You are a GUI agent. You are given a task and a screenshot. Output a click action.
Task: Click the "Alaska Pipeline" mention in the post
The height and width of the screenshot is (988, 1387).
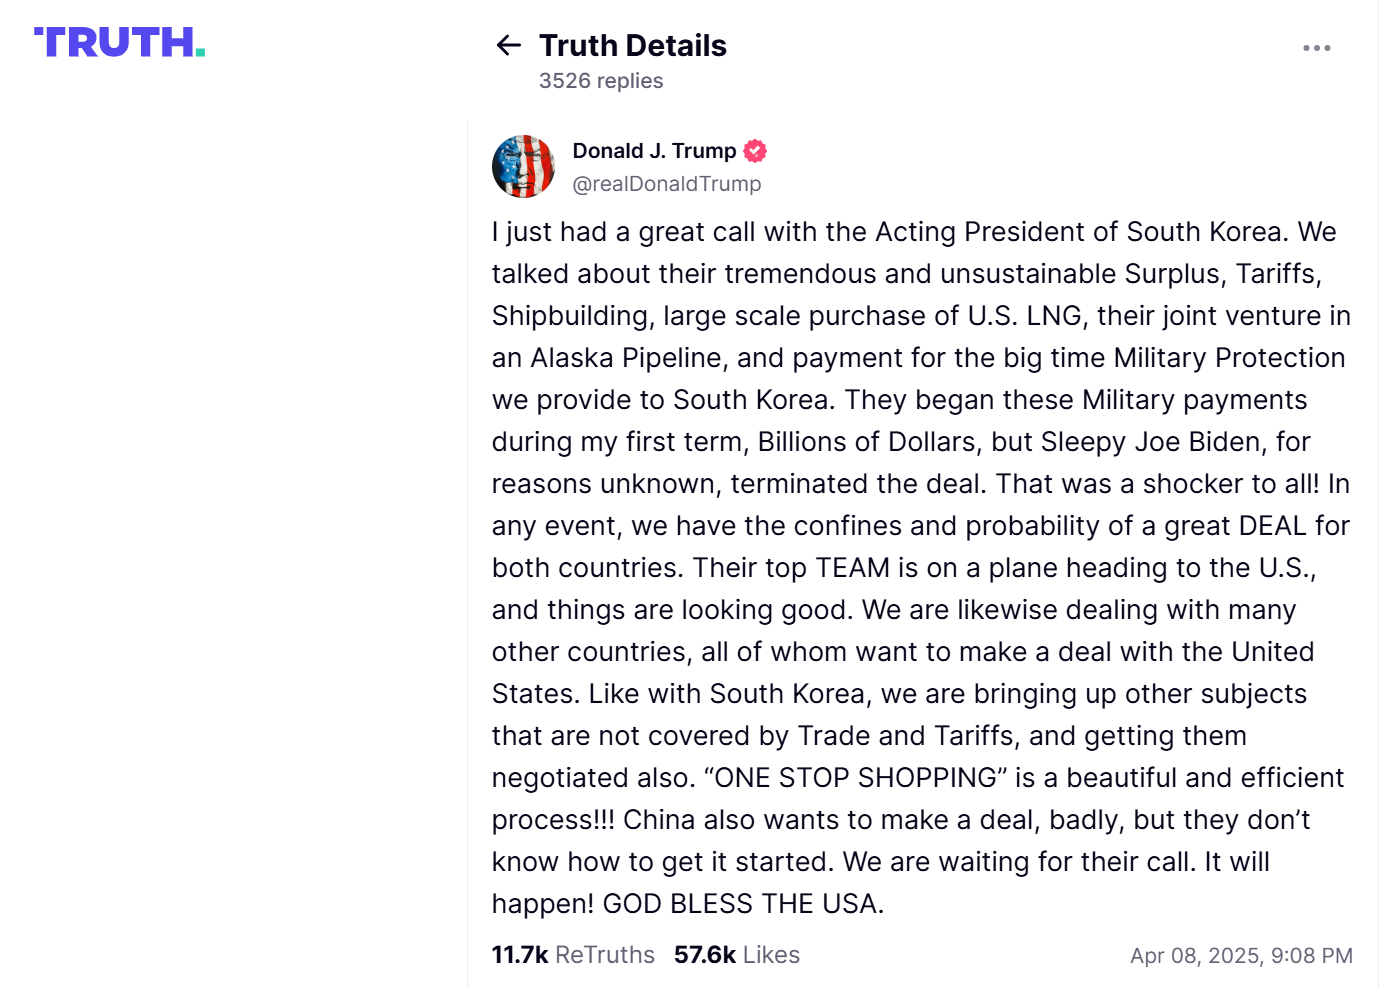click(626, 358)
